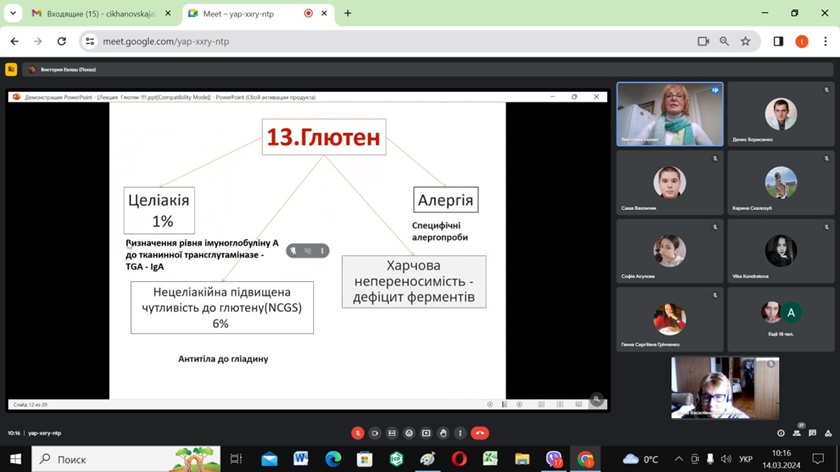The image size is (840, 472).
Task: Open the tab search dropdown arrow
Action: point(13,13)
